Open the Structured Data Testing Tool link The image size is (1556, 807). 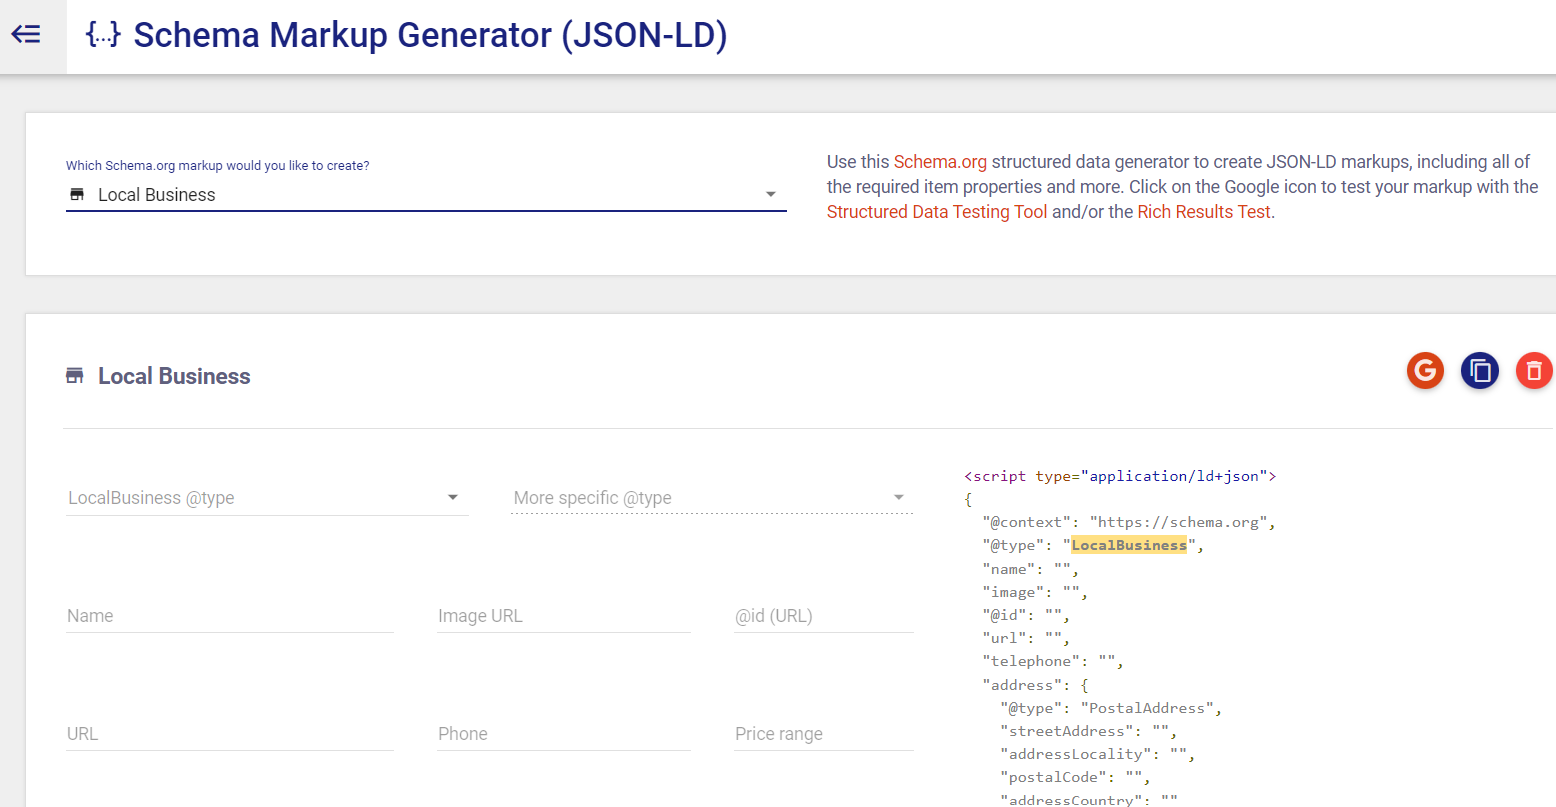937,212
